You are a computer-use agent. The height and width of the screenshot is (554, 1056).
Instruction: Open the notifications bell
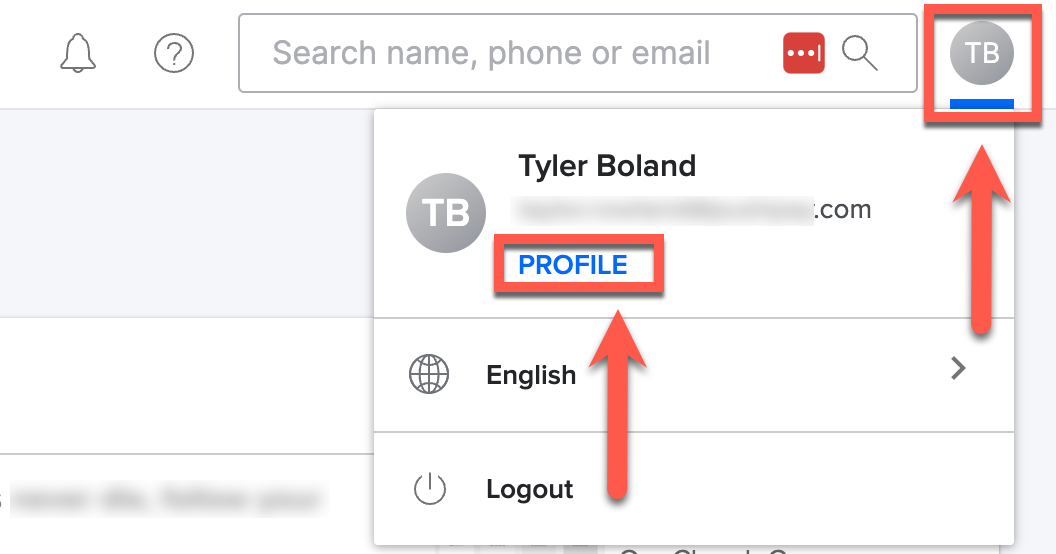[x=78, y=53]
